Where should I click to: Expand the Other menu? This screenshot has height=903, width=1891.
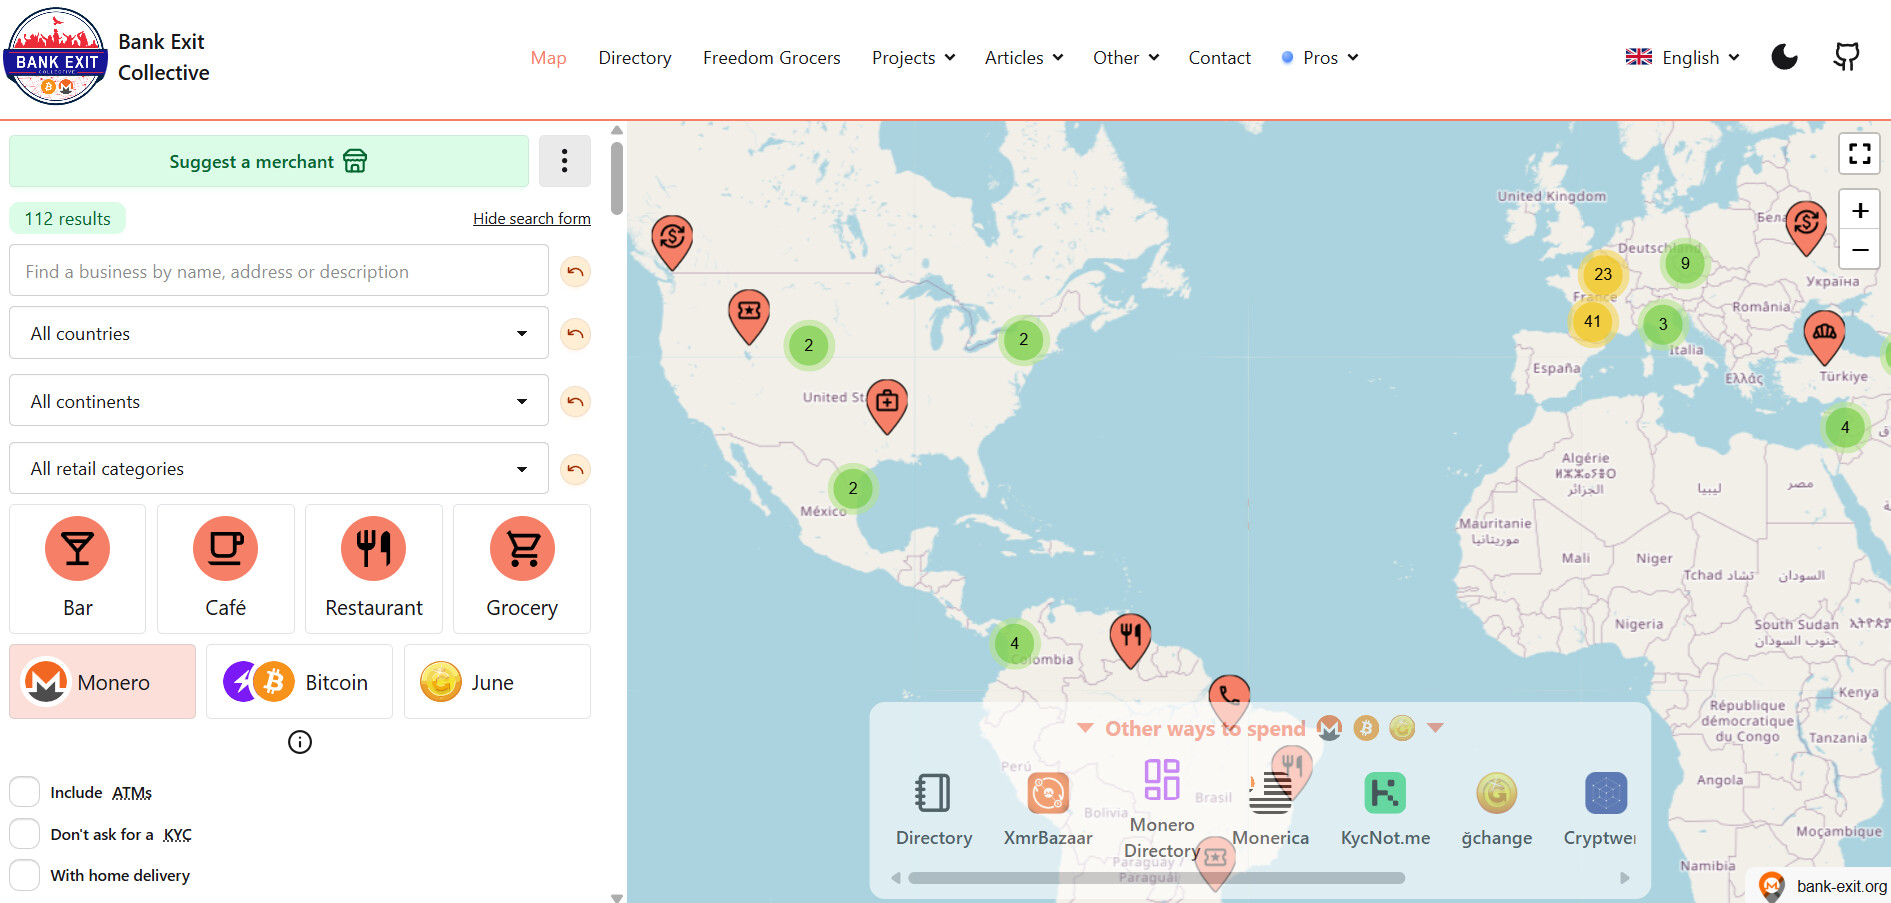point(1126,58)
